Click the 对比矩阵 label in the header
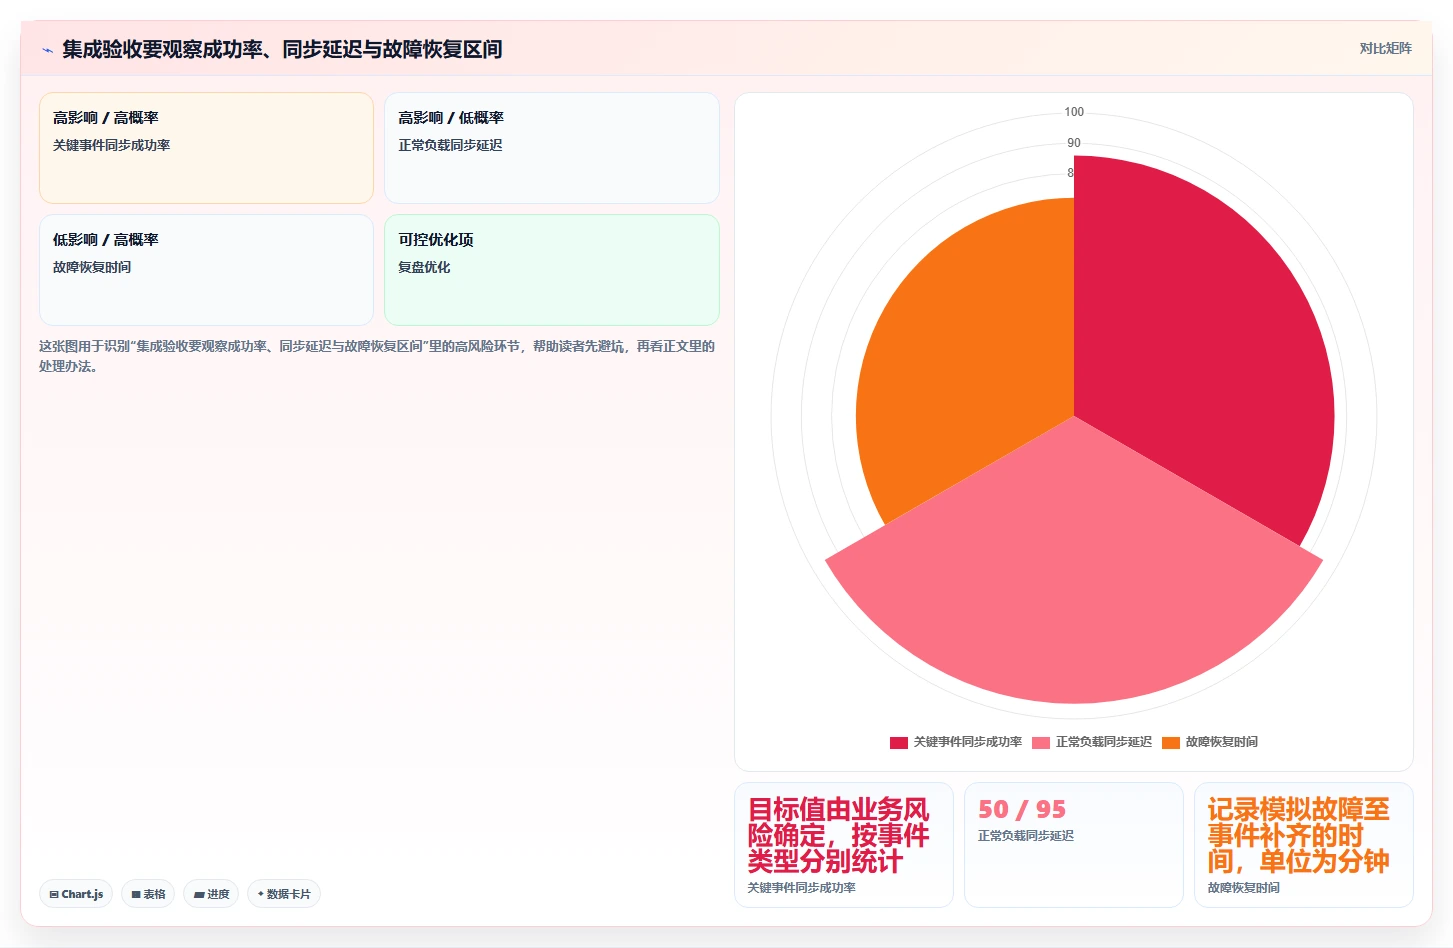 1385,48
